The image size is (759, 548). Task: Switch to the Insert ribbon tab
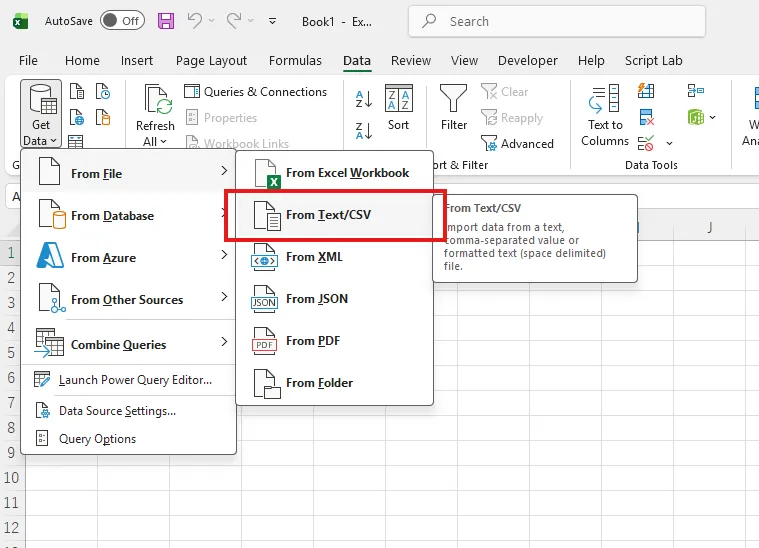(137, 61)
